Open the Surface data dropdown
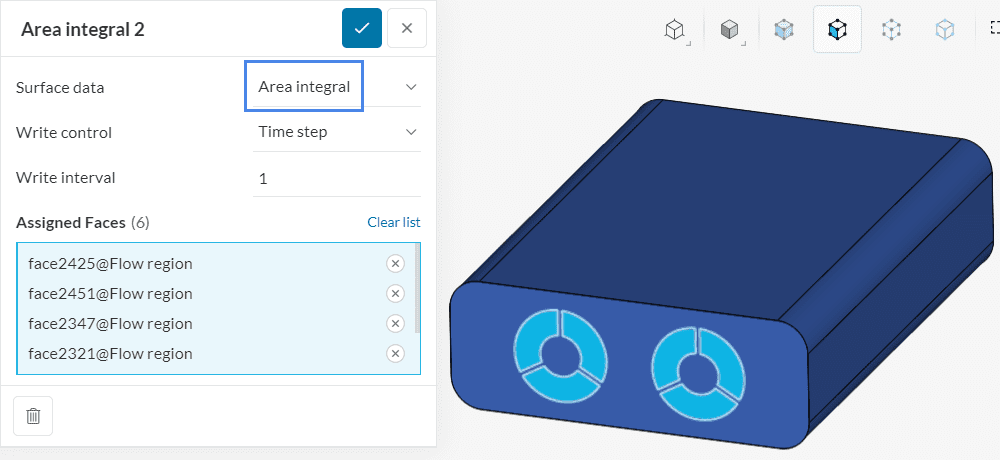Viewport: 1000px width, 460px height. click(333, 87)
